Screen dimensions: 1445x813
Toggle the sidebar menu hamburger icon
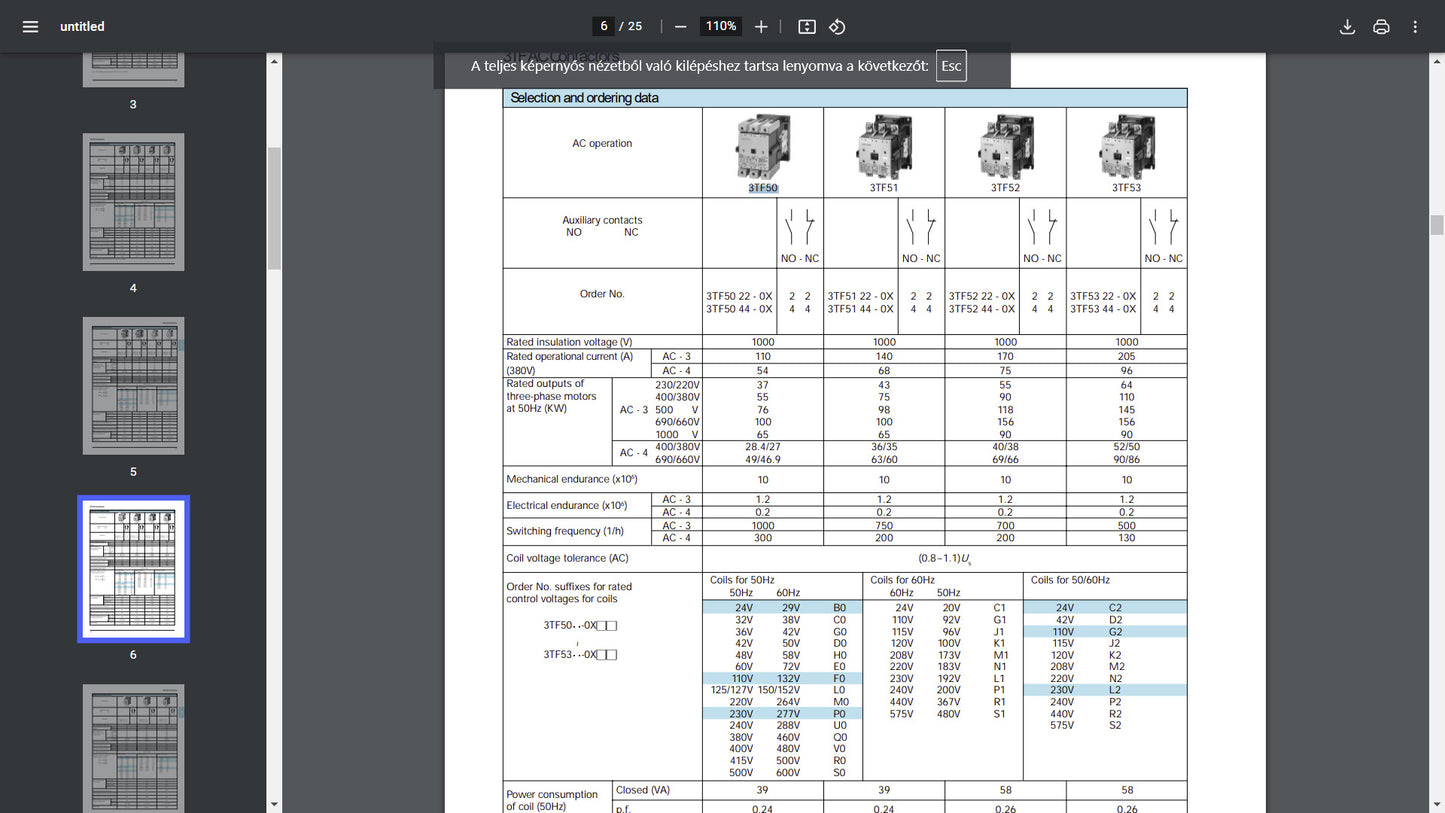point(30,27)
